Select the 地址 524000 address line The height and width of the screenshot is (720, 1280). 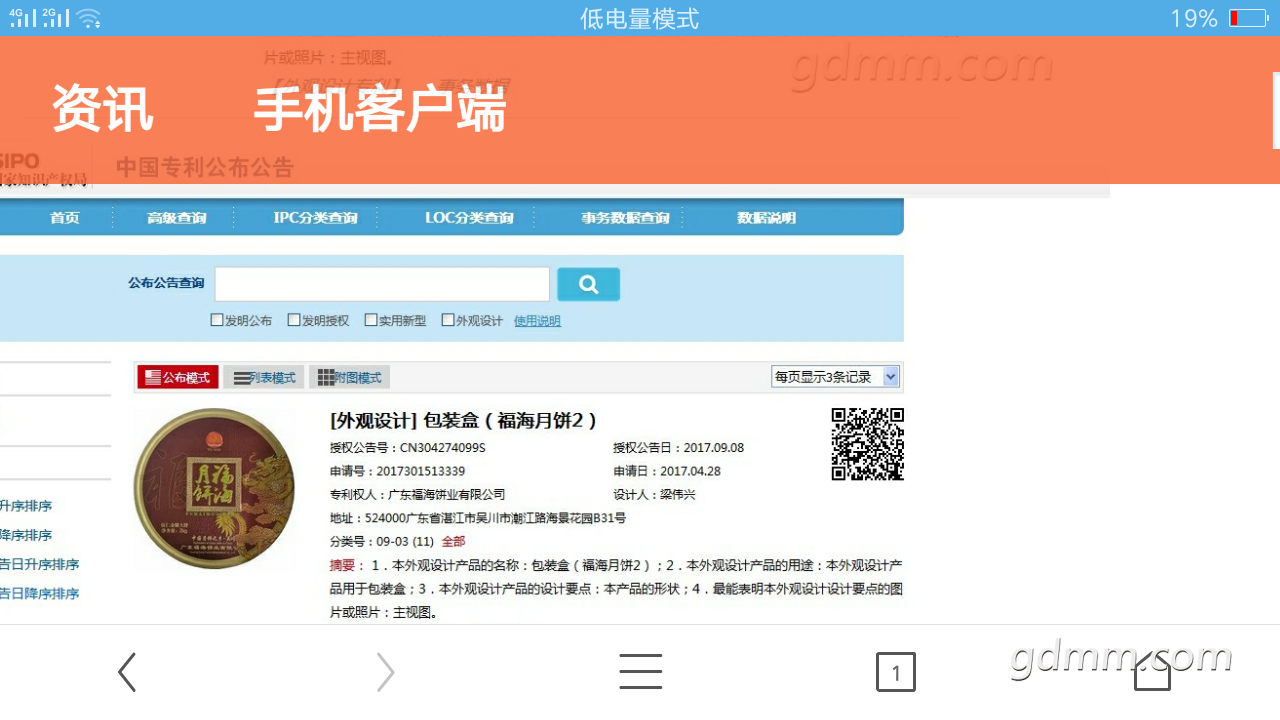click(x=478, y=518)
